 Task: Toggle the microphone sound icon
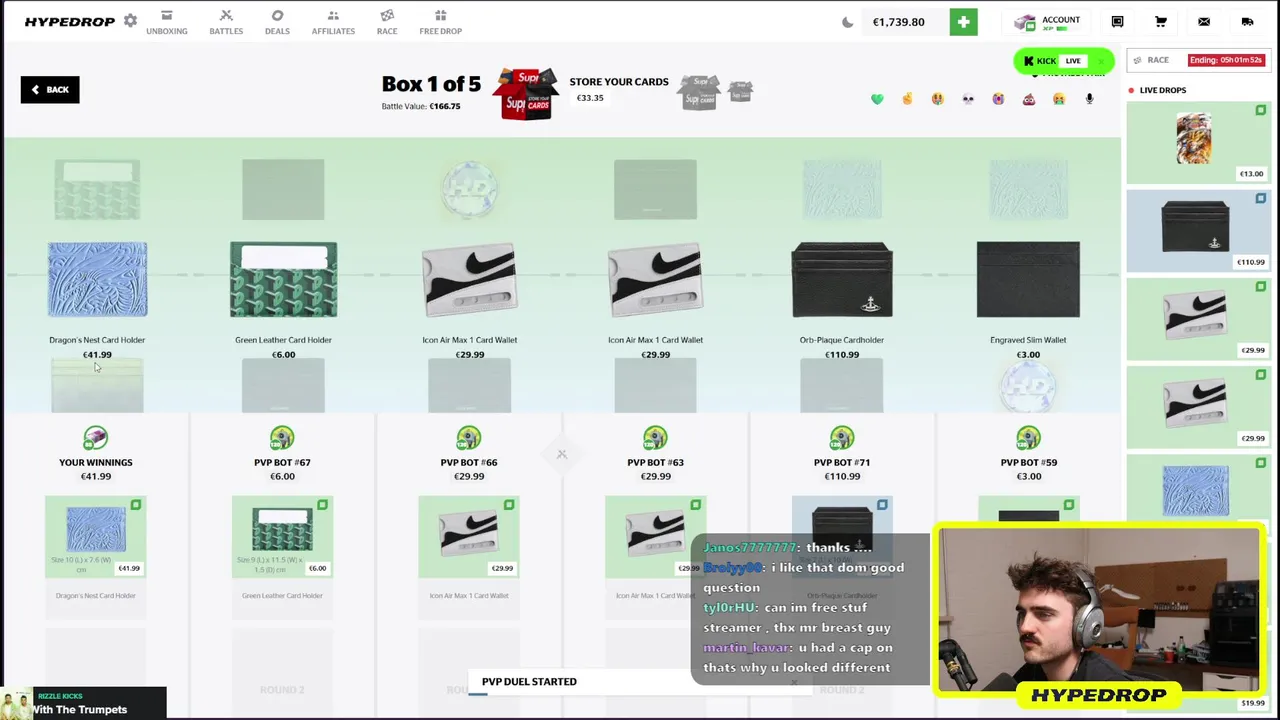click(1089, 99)
